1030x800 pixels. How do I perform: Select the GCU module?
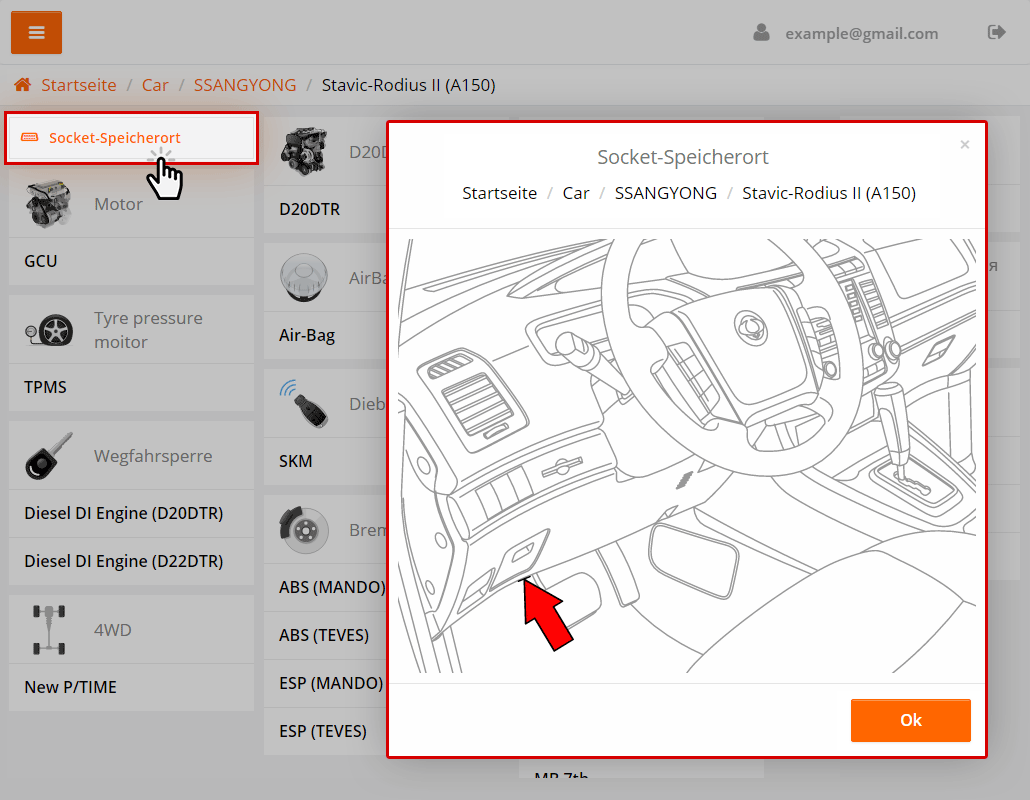point(41,261)
